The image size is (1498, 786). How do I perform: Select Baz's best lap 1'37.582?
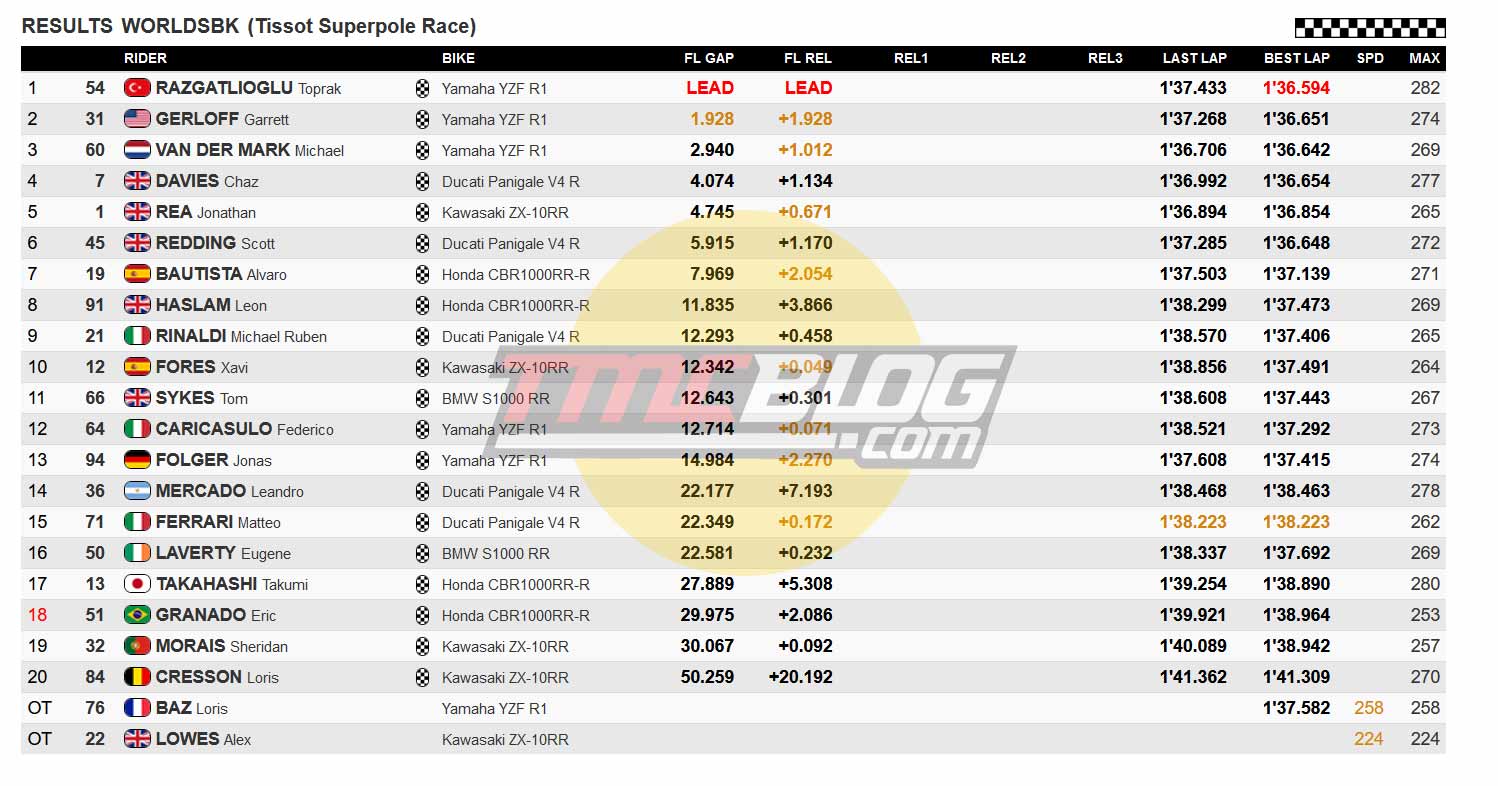click(1297, 708)
